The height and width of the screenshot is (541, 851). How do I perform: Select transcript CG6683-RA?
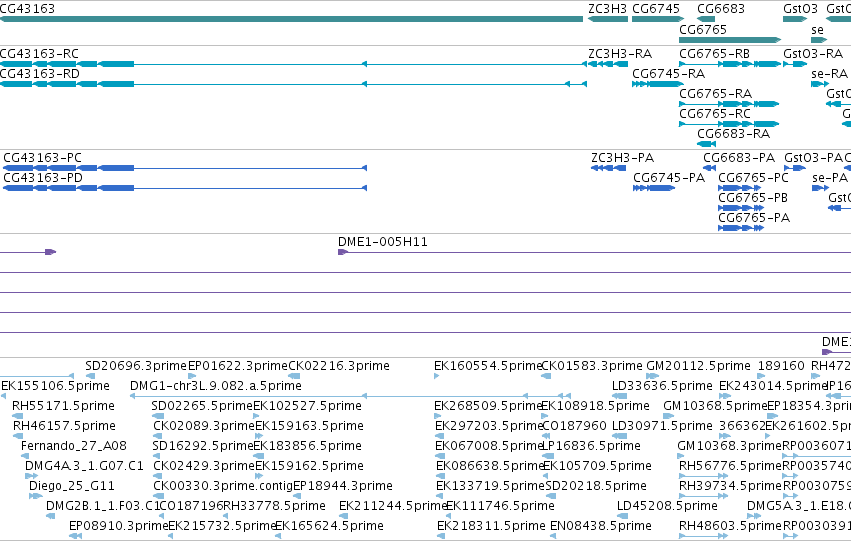(x=707, y=144)
